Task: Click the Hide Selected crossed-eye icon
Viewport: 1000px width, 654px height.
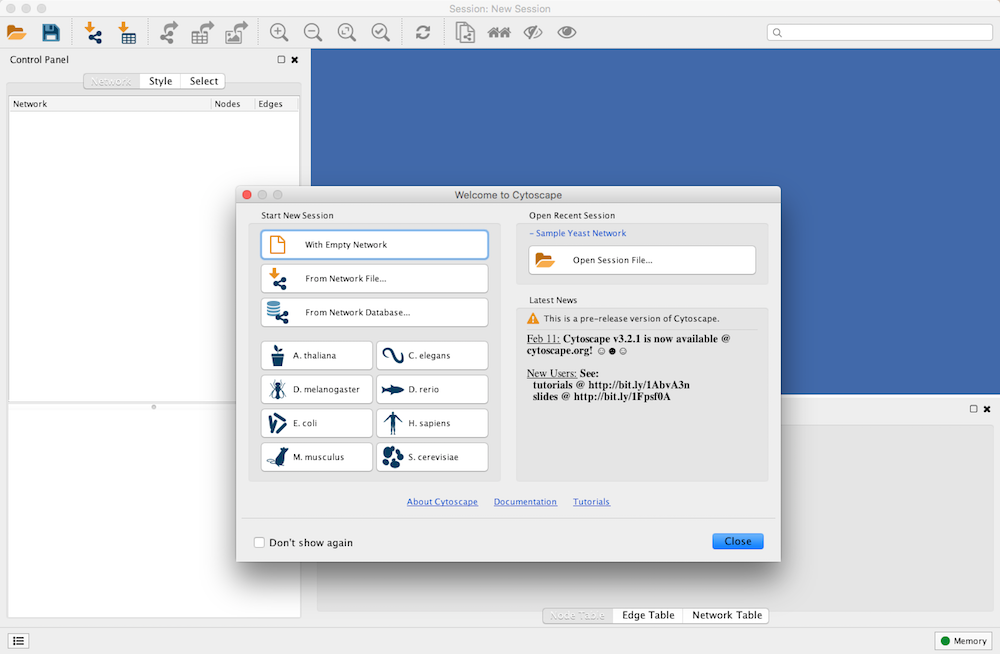Action: (533, 33)
